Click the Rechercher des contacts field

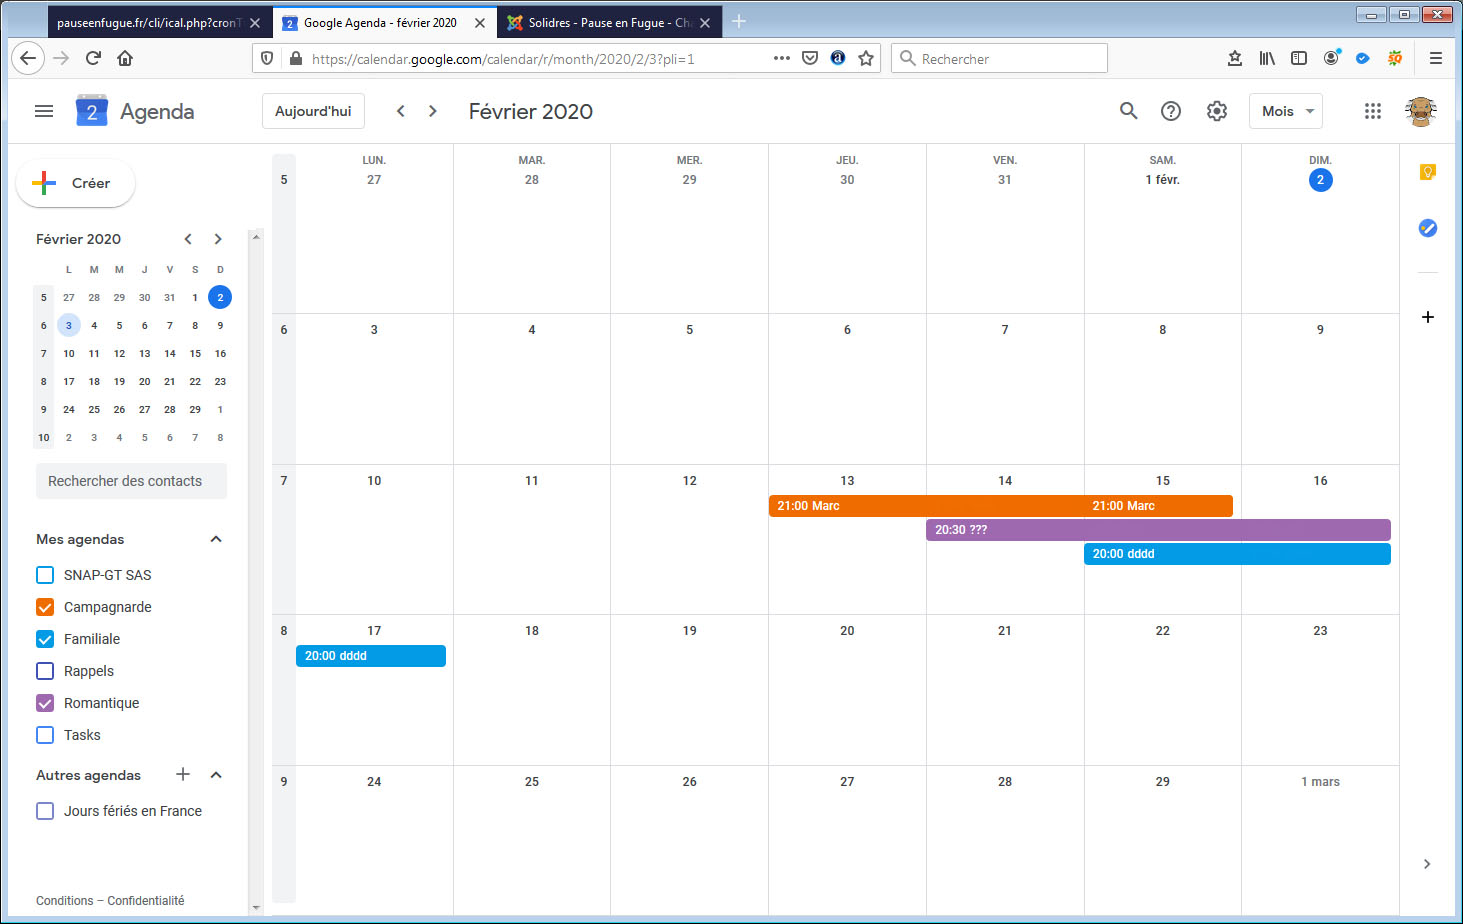pyautogui.click(x=131, y=481)
